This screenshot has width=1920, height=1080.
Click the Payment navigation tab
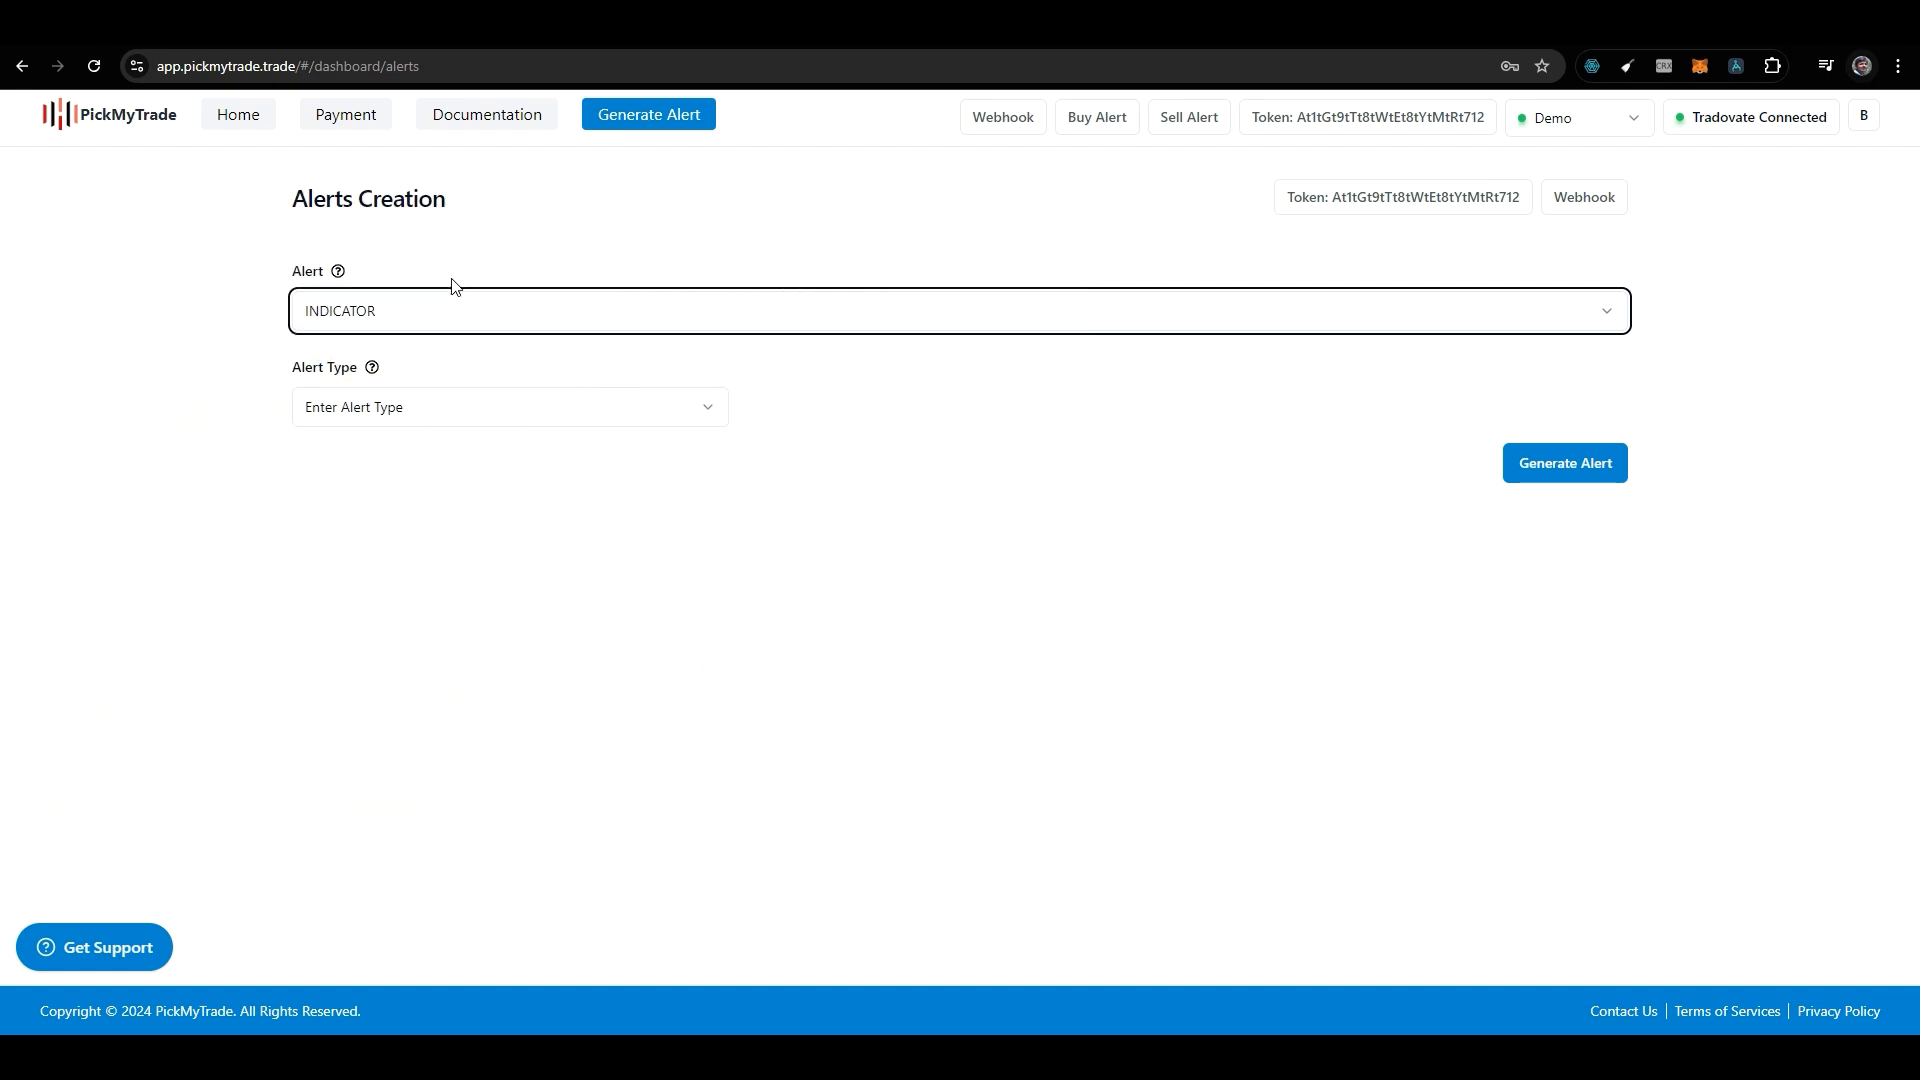(x=345, y=113)
